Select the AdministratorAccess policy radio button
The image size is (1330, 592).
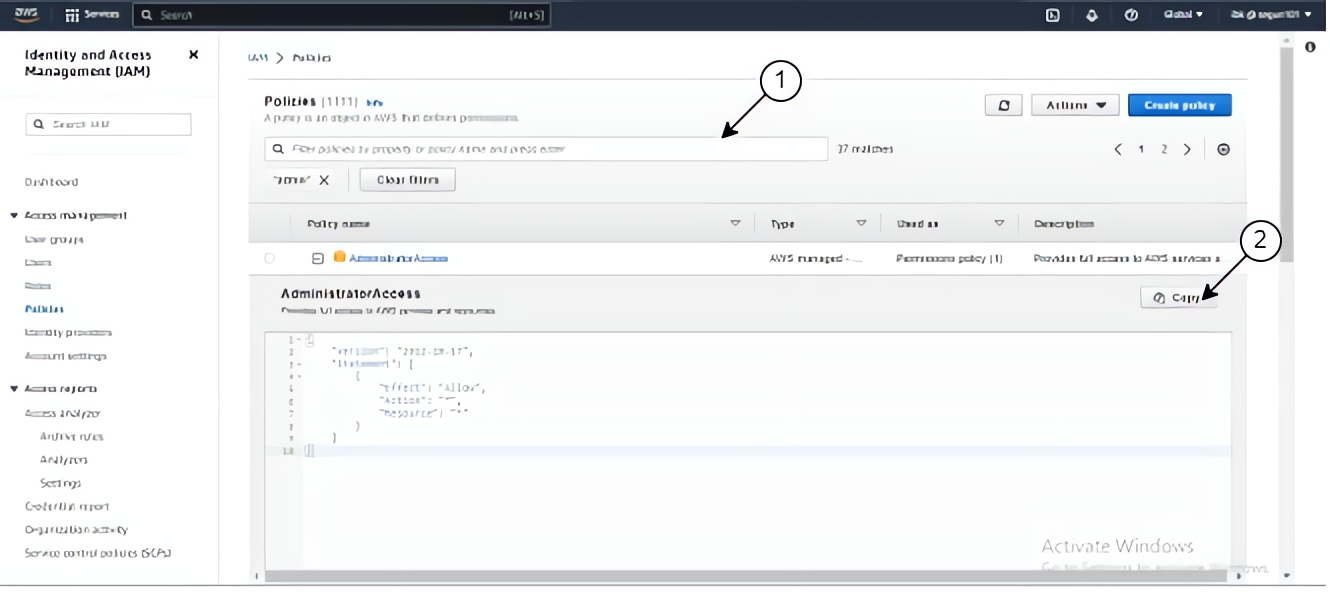[x=269, y=258]
